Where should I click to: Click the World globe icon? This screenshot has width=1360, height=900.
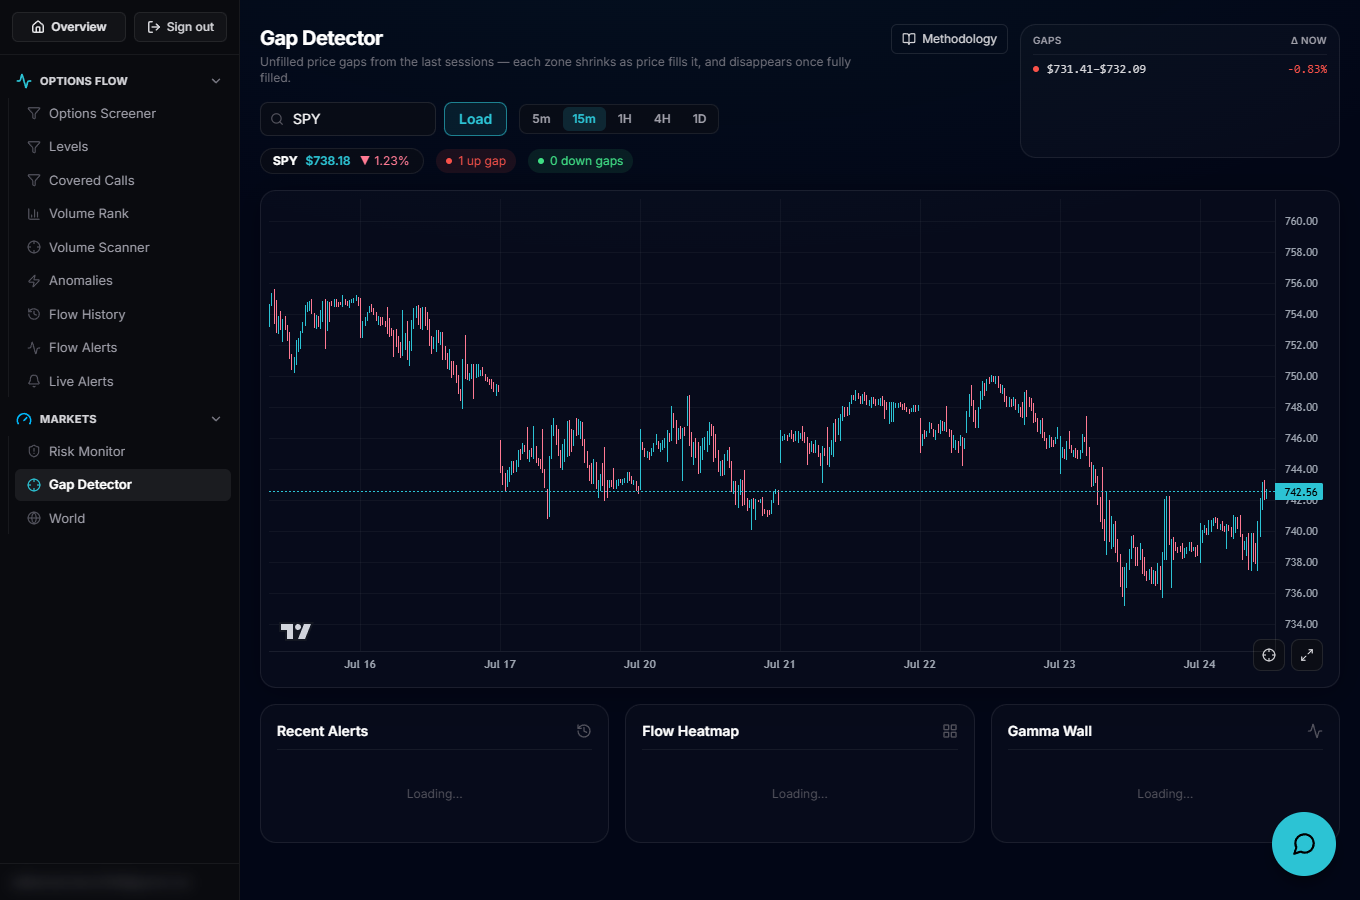point(34,519)
